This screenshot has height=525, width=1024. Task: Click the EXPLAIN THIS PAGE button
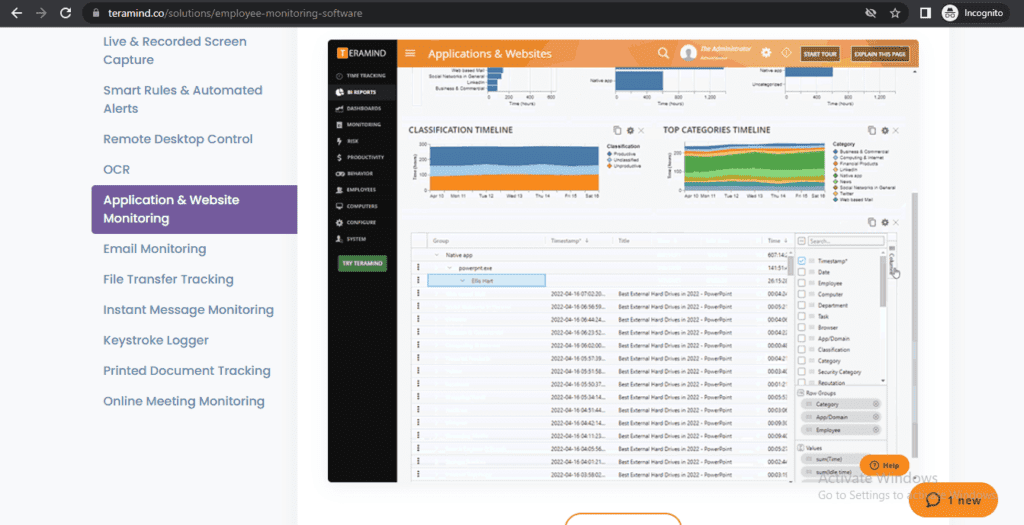tap(880, 54)
